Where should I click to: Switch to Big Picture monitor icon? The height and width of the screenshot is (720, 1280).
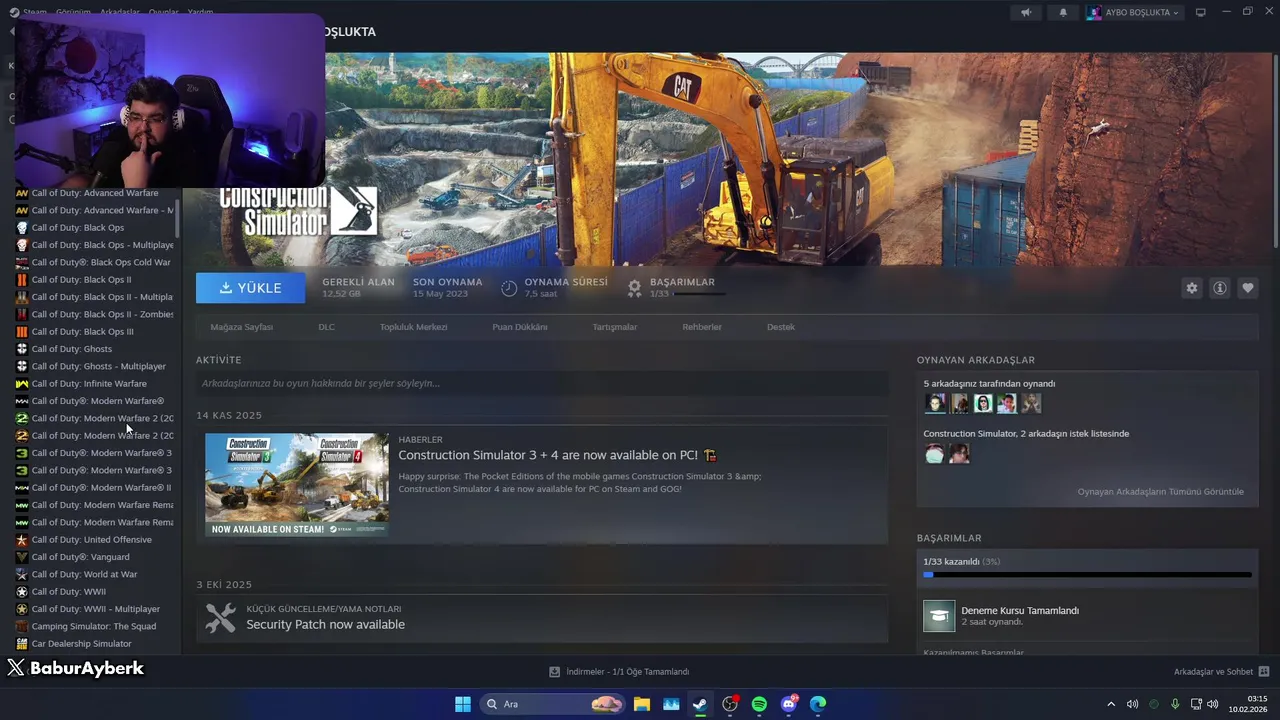(x=1201, y=12)
